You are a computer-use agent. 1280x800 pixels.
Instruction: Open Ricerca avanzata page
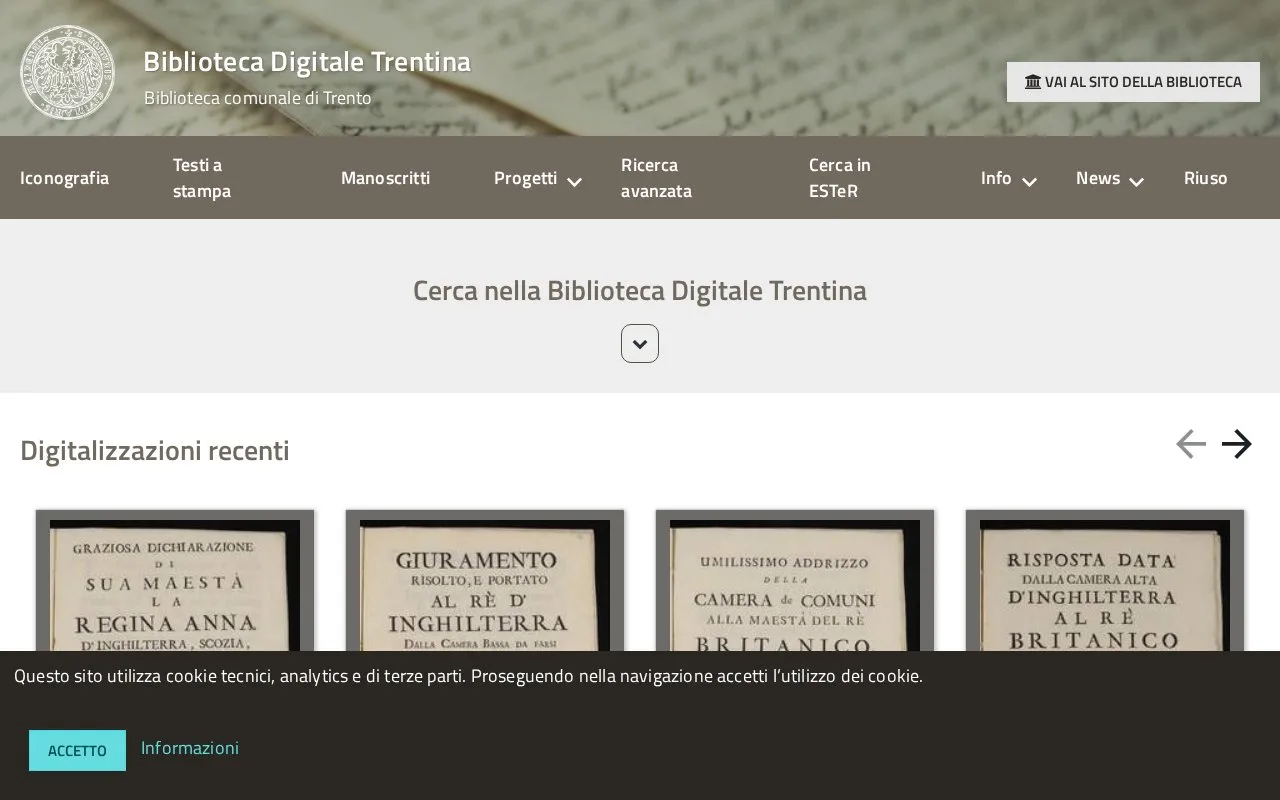coord(656,178)
